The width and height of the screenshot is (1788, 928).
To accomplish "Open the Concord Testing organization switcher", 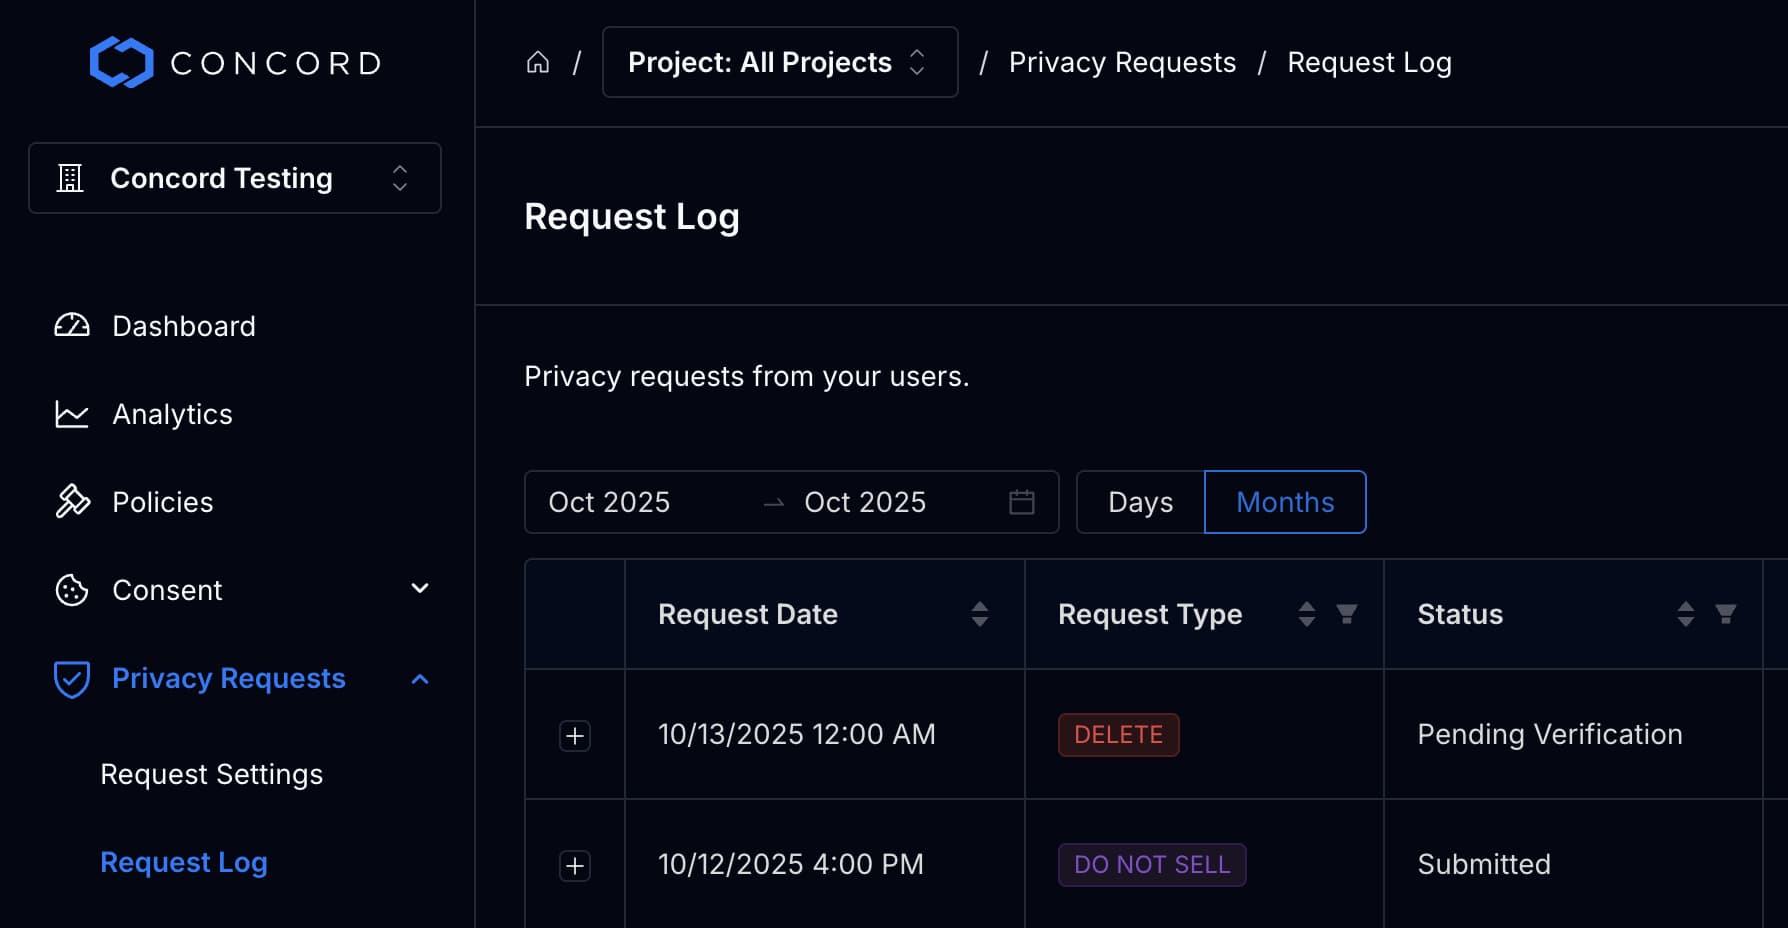I will click(x=234, y=178).
